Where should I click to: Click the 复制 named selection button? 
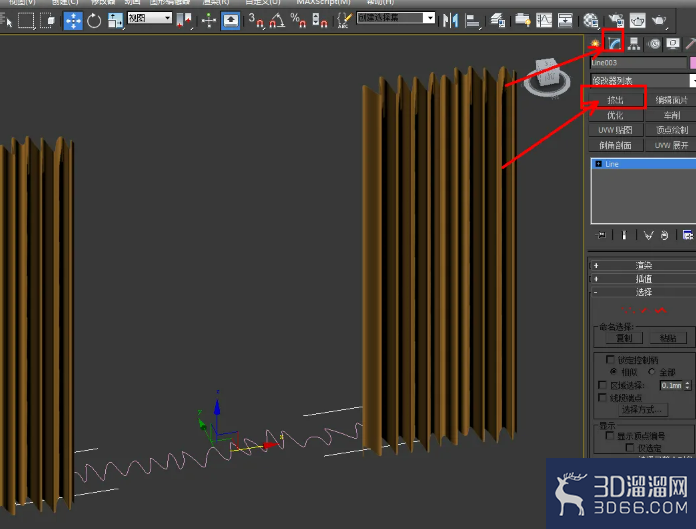[x=624, y=338]
